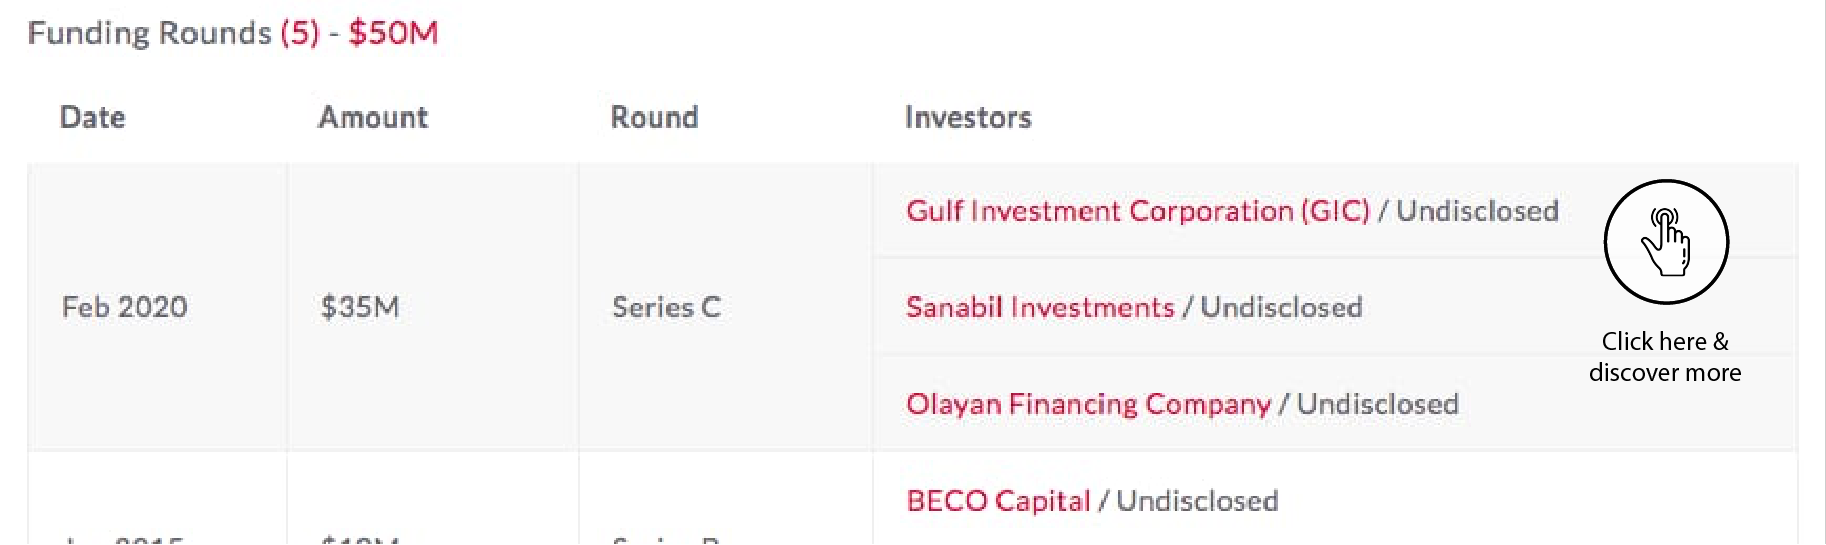
Task: Click the Round column header
Action: 655,118
